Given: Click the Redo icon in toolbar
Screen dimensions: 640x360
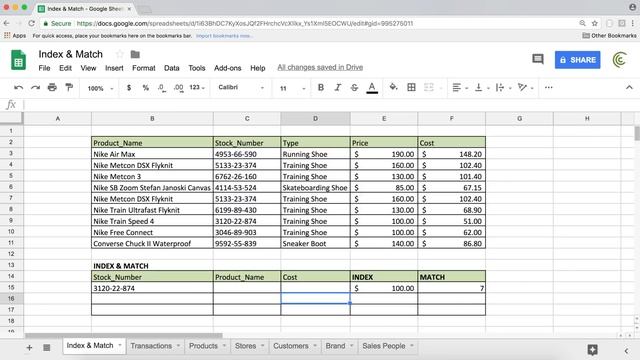Looking at the screenshot, I should point(36,87).
